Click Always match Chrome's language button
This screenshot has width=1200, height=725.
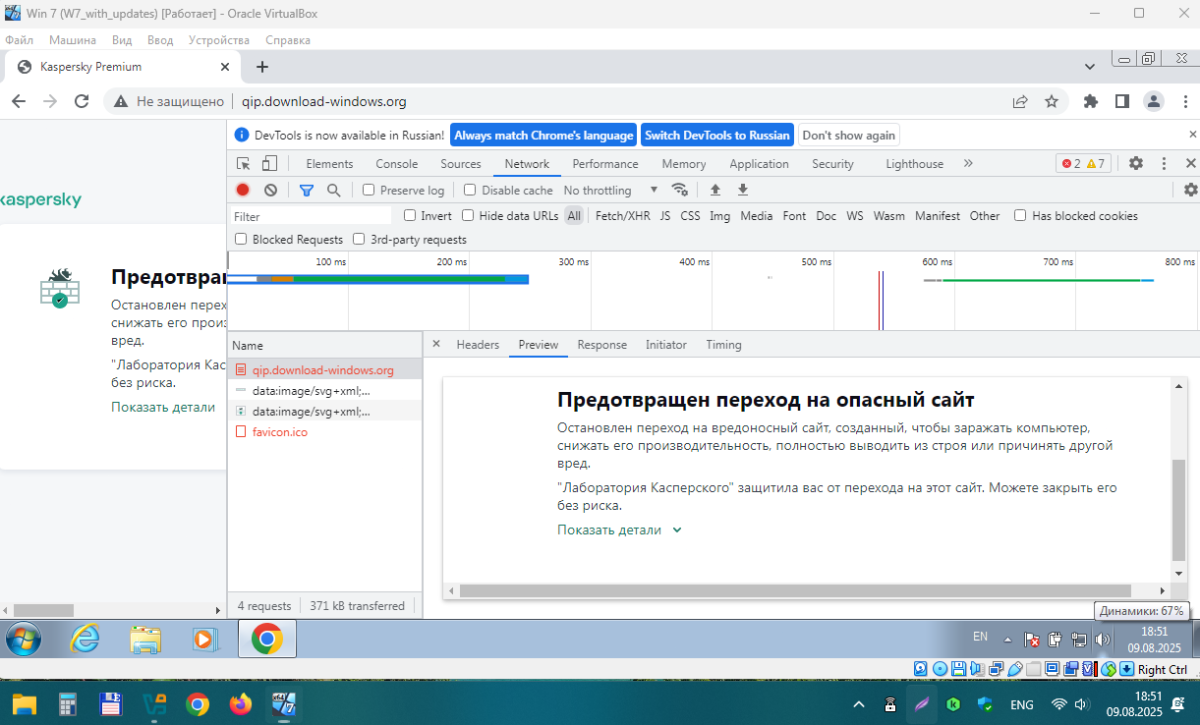544,135
